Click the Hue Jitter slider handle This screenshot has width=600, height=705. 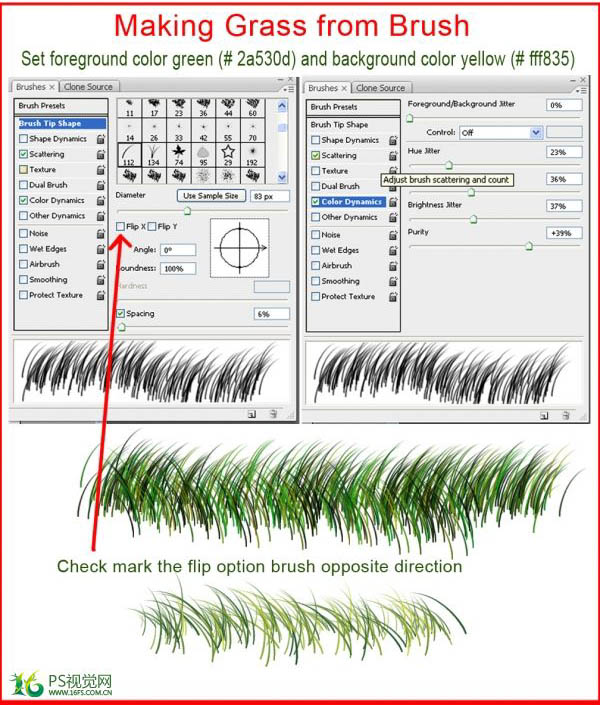coord(448,165)
